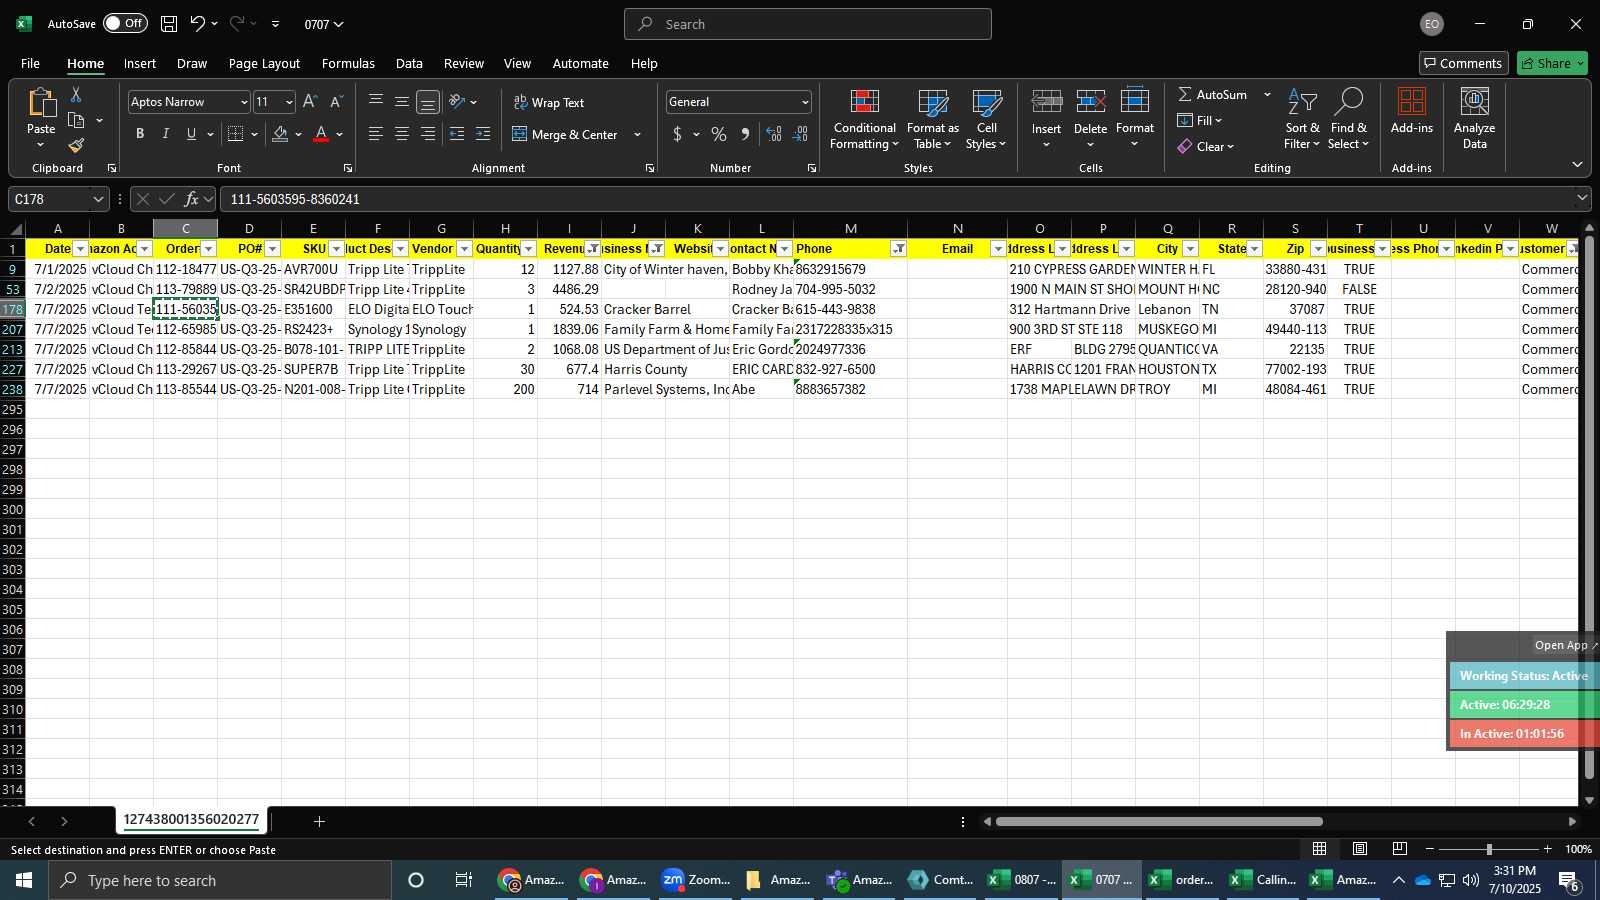Image resolution: width=1600 pixels, height=900 pixels.
Task: Click the Comments button
Action: (1464, 63)
